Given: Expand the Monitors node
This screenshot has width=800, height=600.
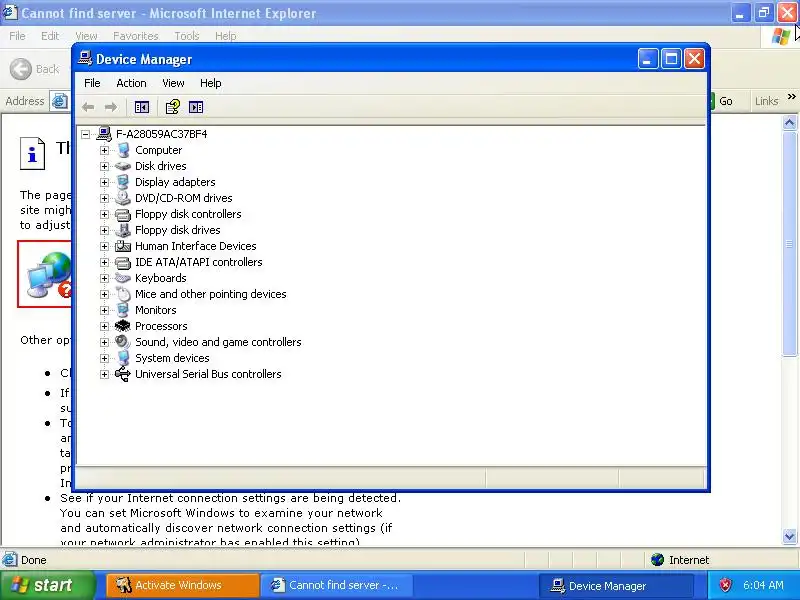Looking at the screenshot, I should 105,310.
